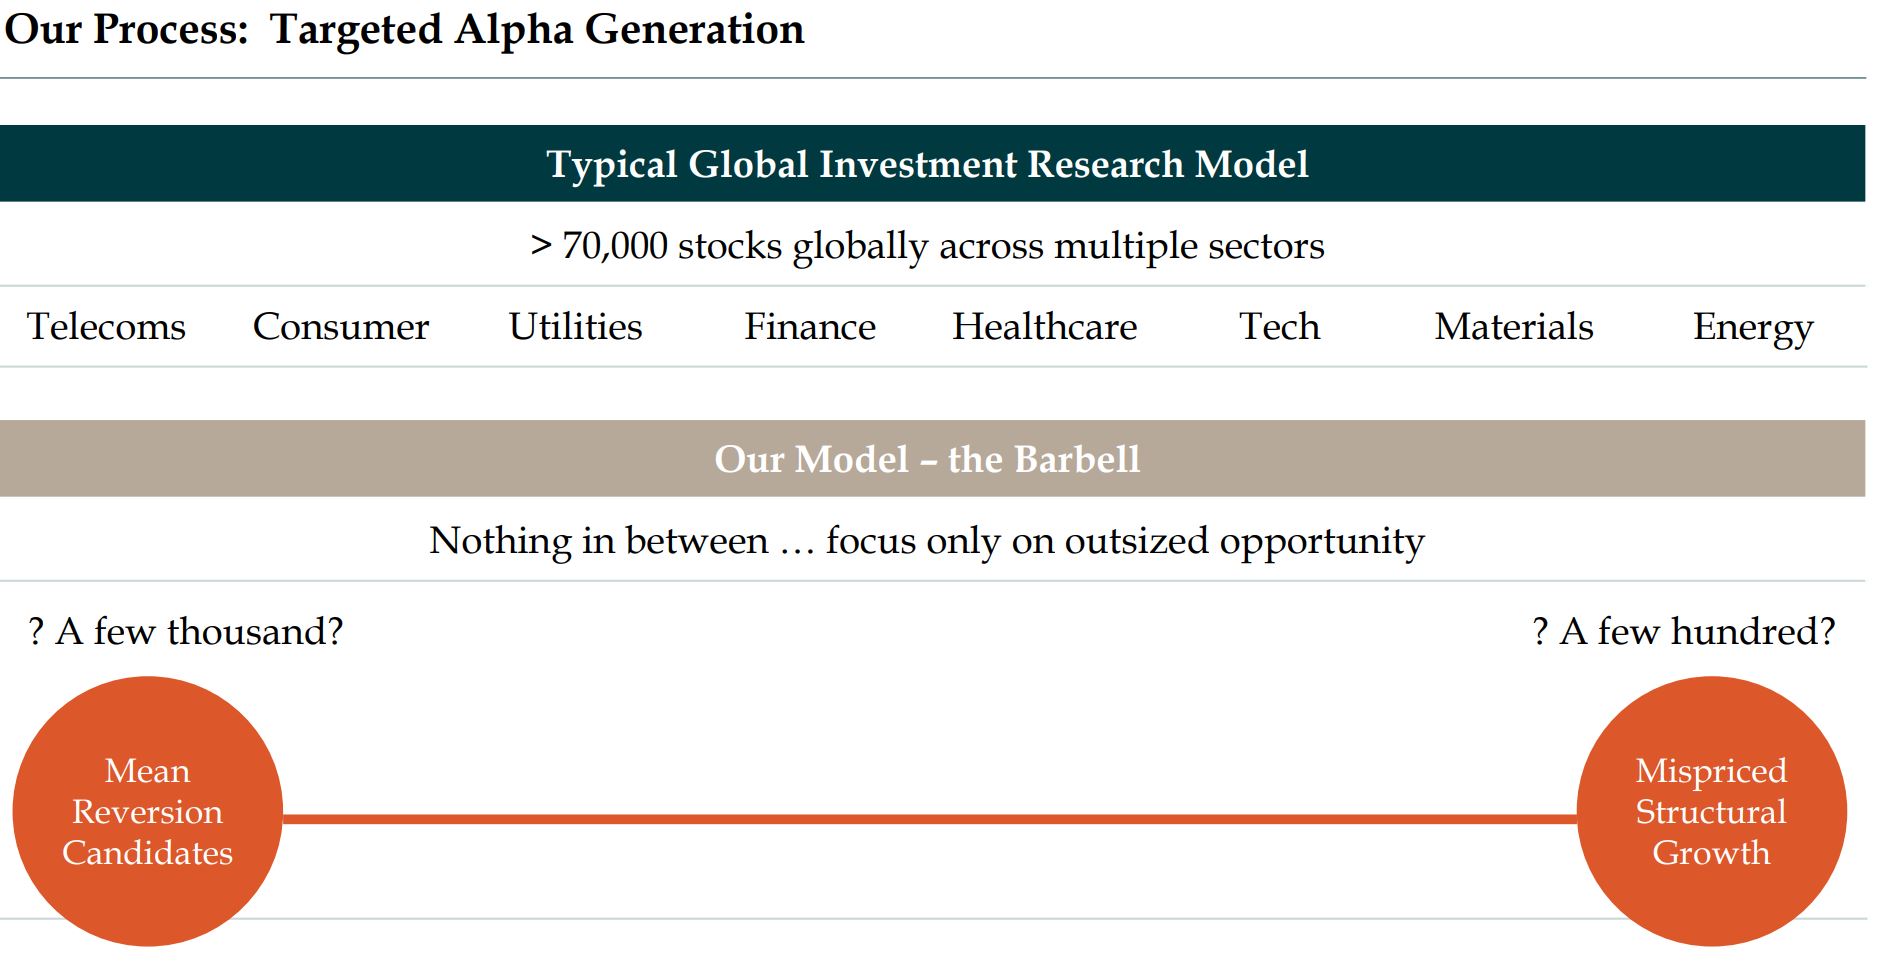Viewport: 1900px width, 961px height.
Task: Click the '? A few hundred?' text
Action: [1684, 632]
